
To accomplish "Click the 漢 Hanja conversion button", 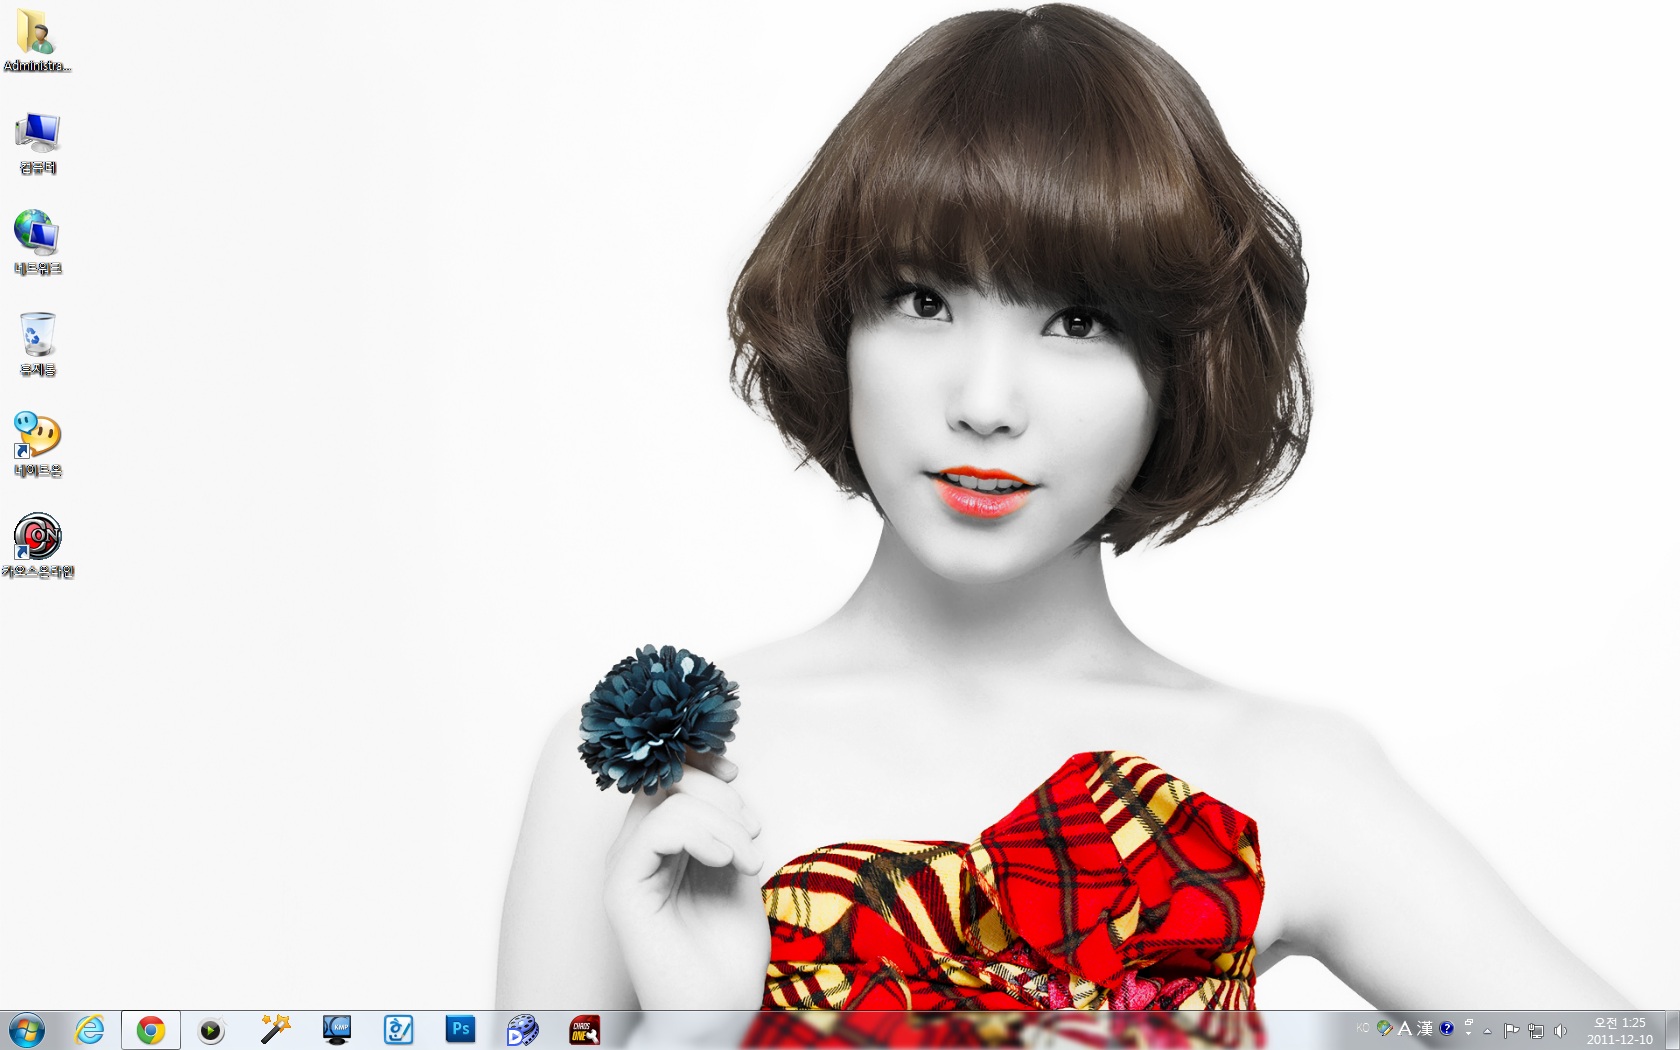I will point(1425,1028).
